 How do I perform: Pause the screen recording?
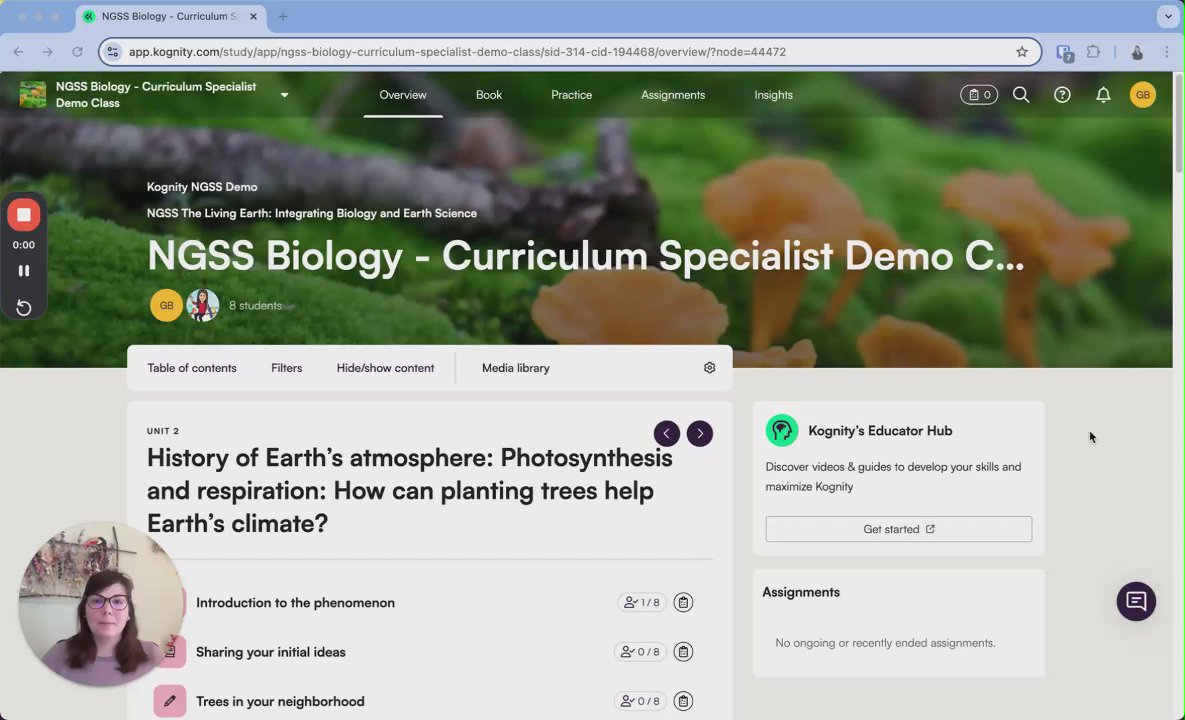click(x=23, y=270)
